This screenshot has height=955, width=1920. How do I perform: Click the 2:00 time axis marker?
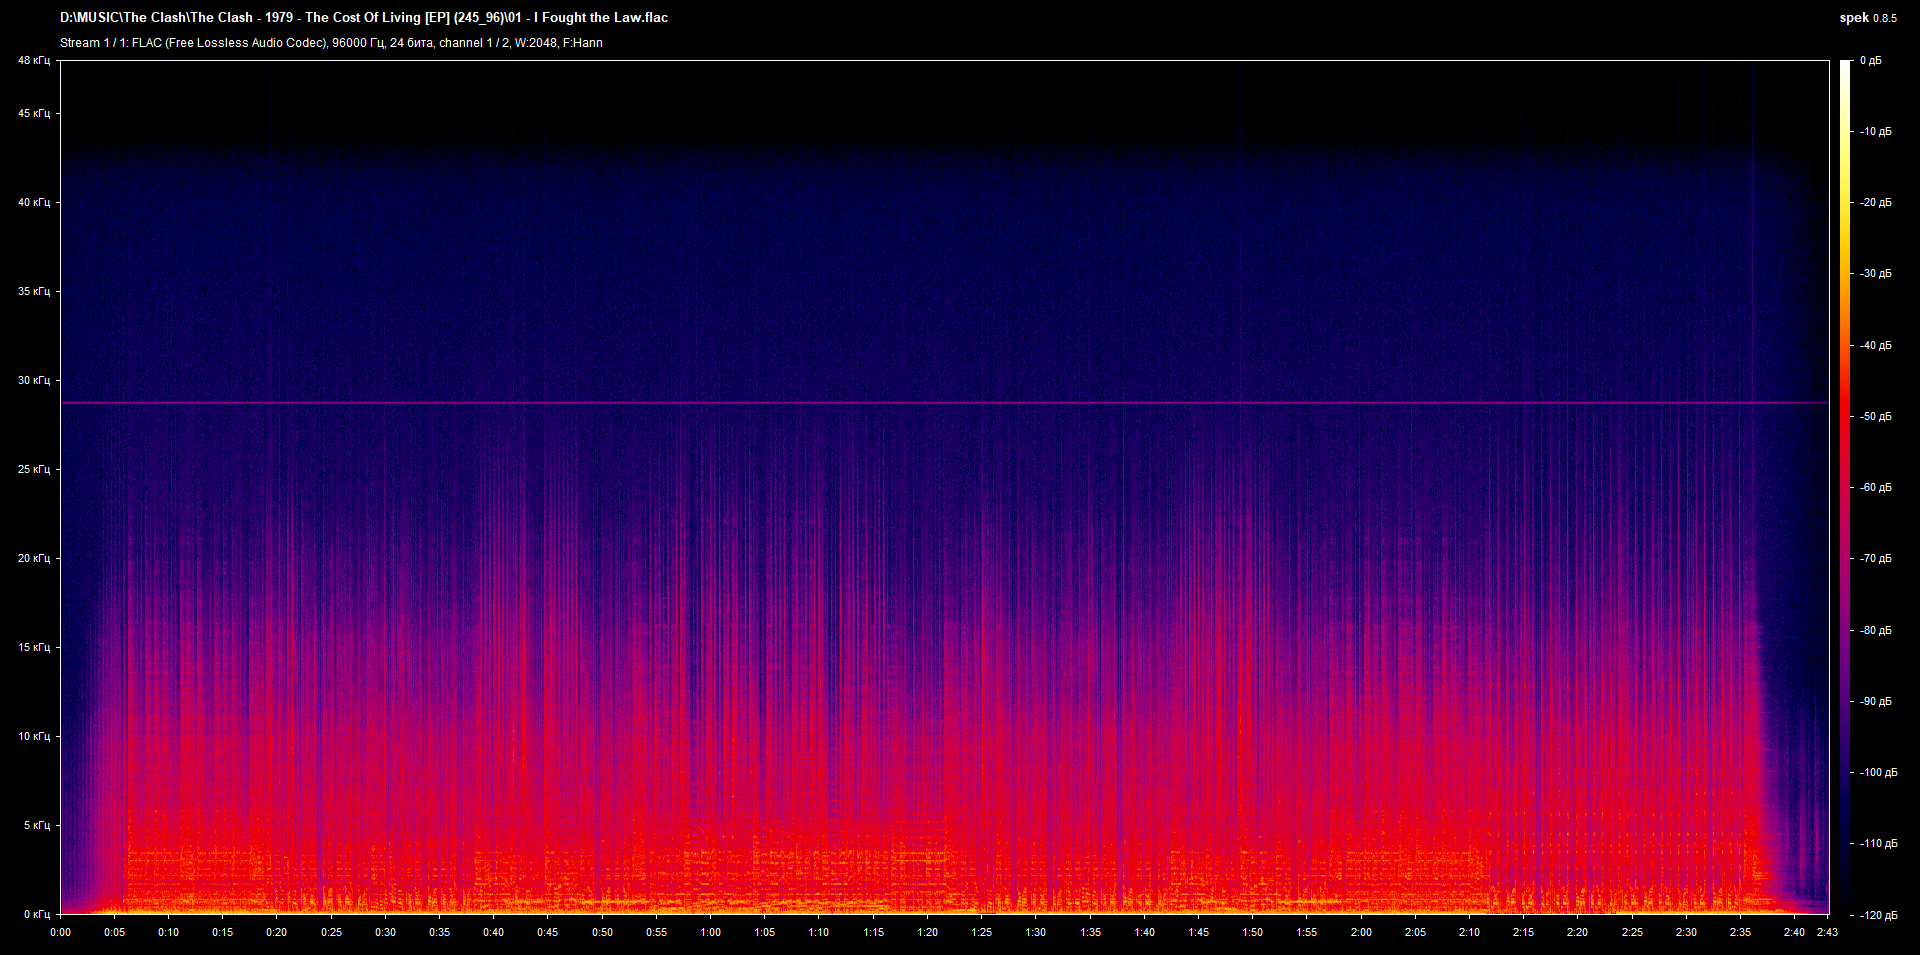pos(1360,932)
